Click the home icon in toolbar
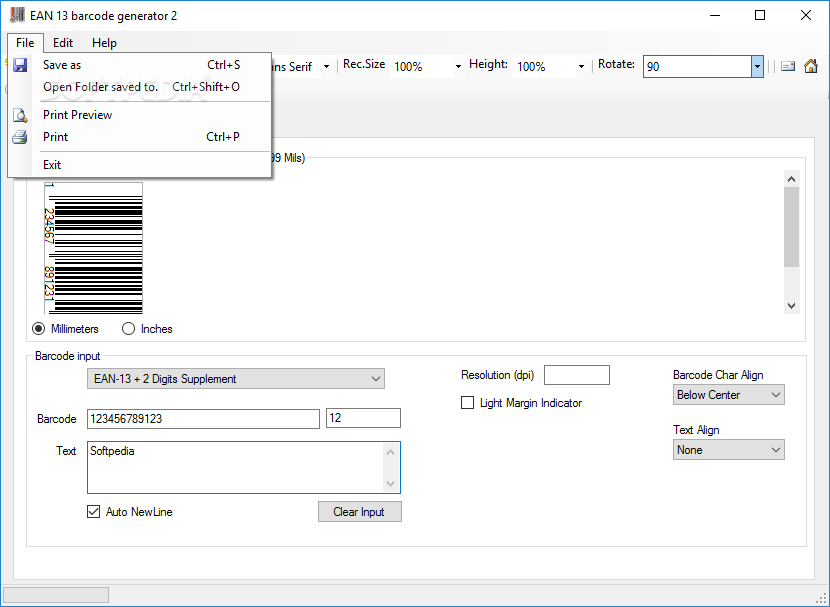Screen dimensions: 830x607 point(810,66)
